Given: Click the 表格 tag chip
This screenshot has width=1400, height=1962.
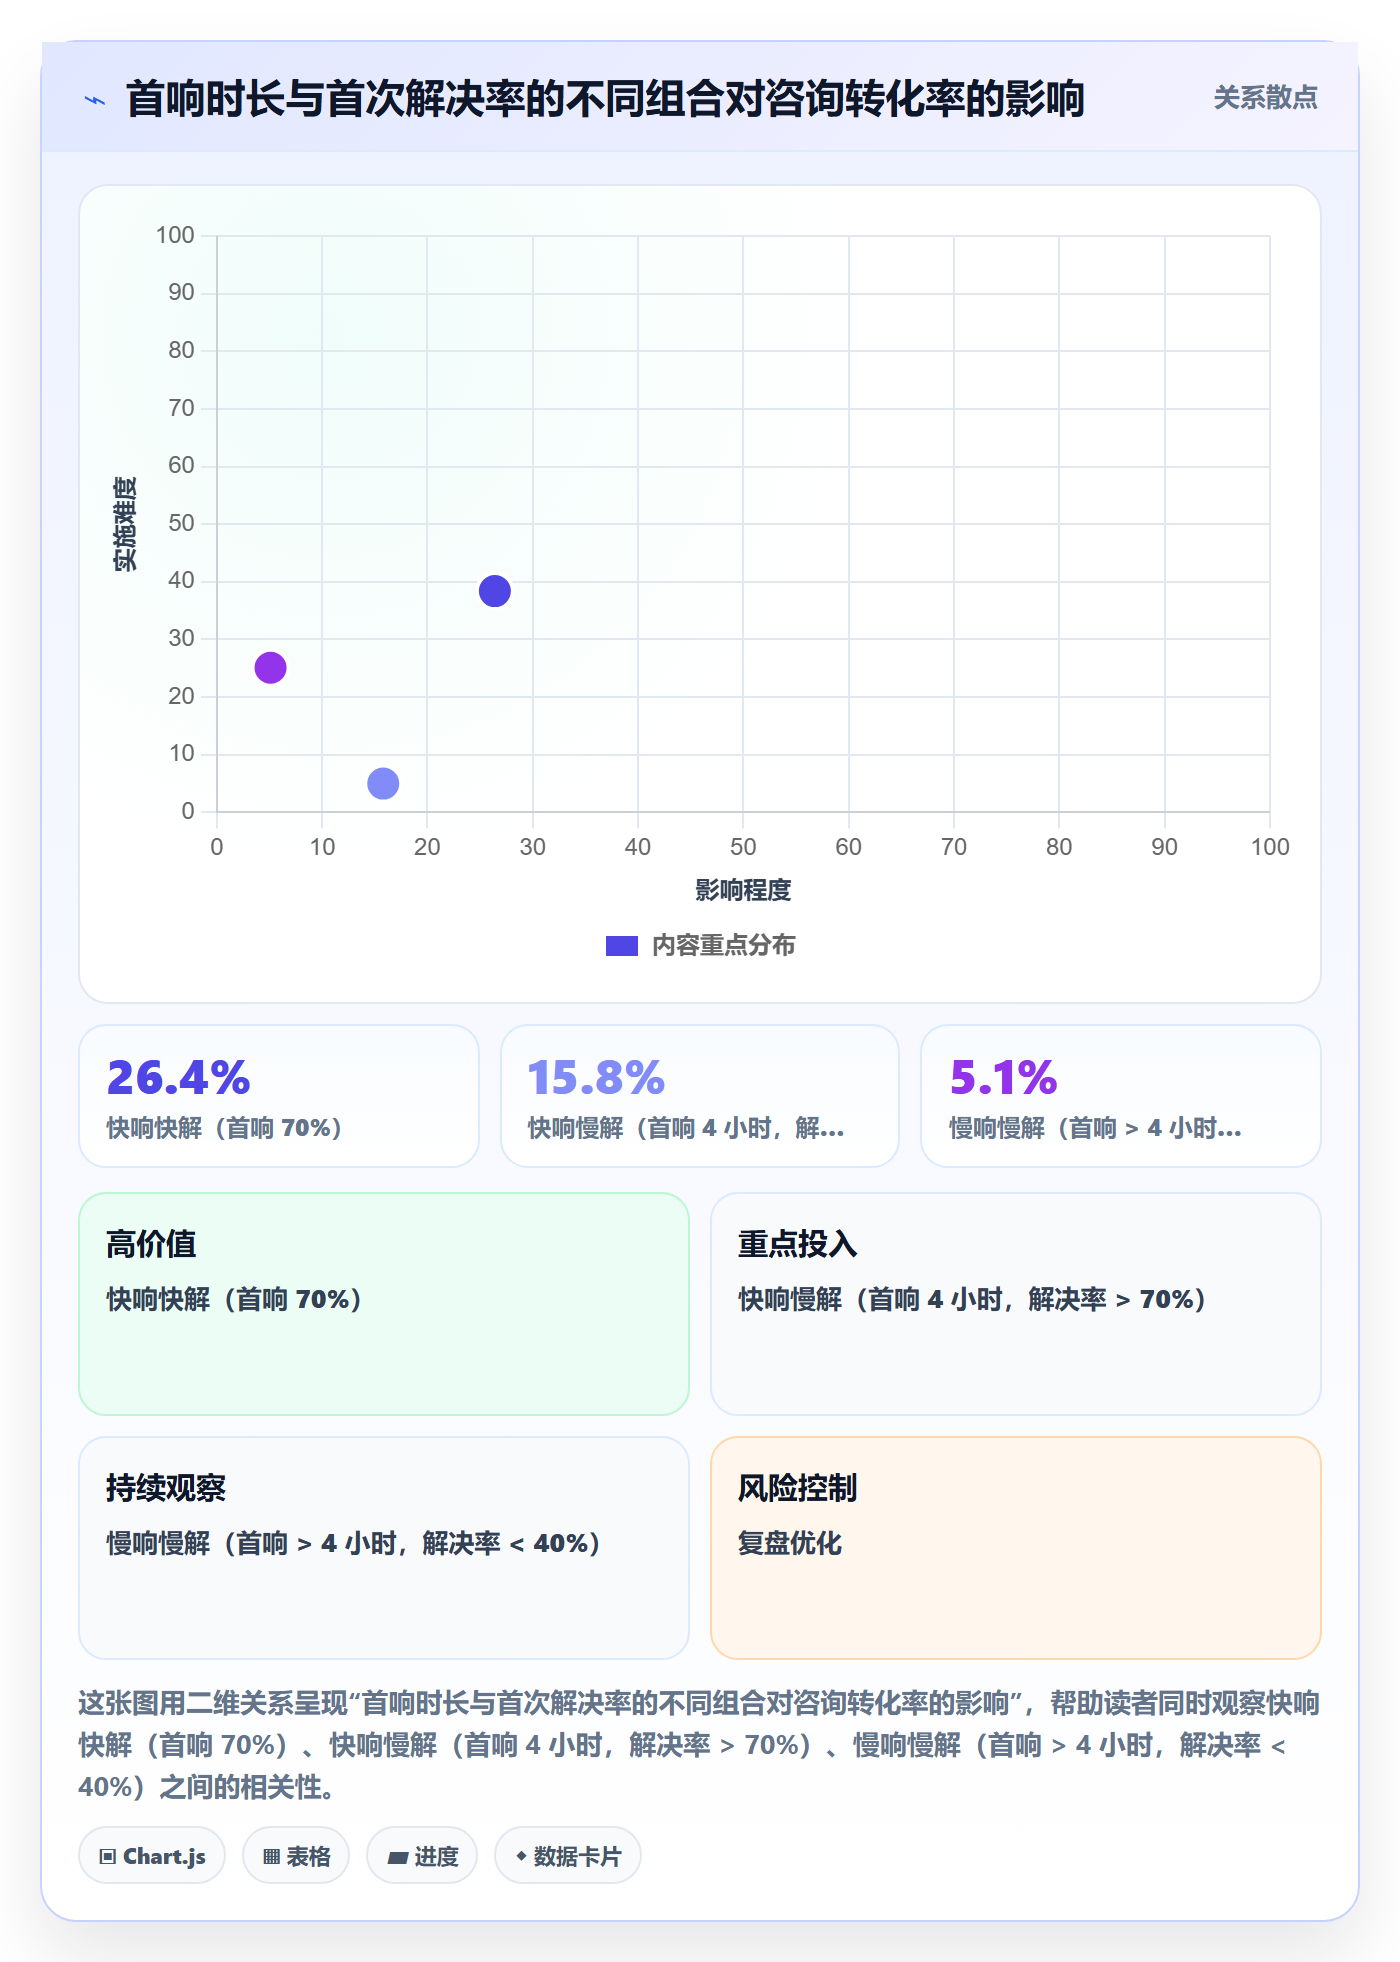Looking at the screenshot, I should click(x=296, y=1856).
